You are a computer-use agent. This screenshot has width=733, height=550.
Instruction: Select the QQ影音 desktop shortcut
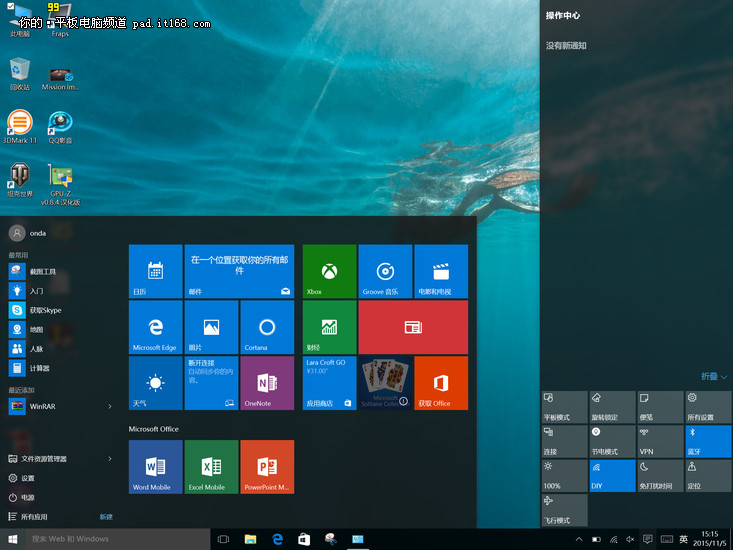click(60, 127)
